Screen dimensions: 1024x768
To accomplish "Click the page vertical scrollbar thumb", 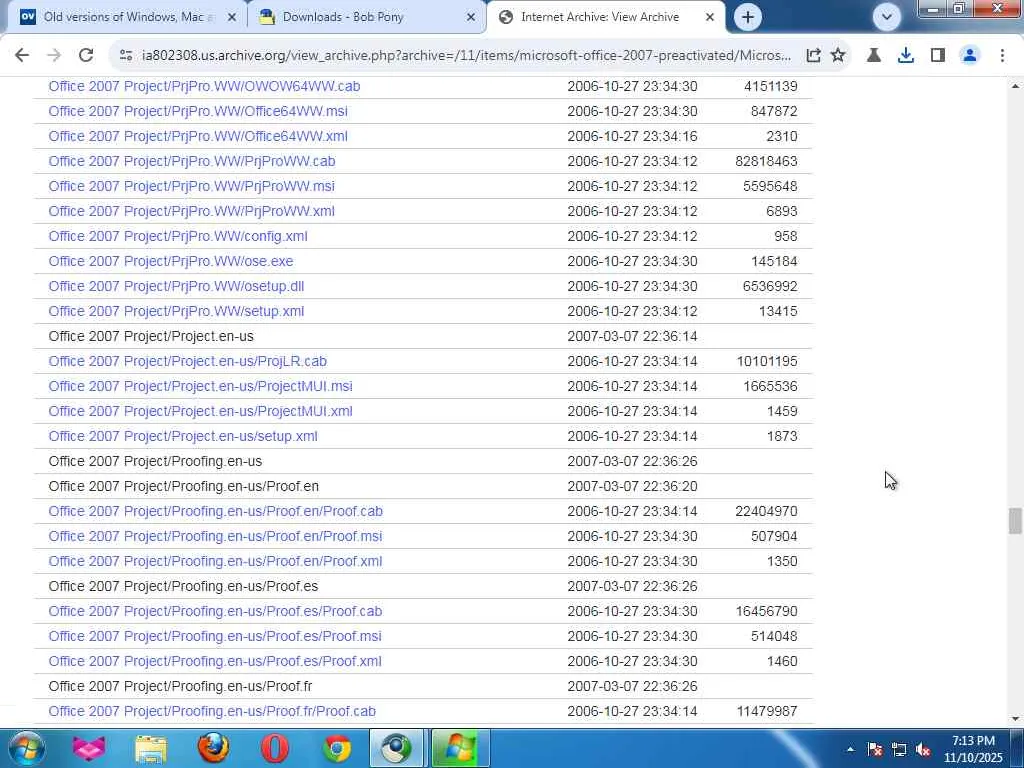I will click(x=1014, y=520).
